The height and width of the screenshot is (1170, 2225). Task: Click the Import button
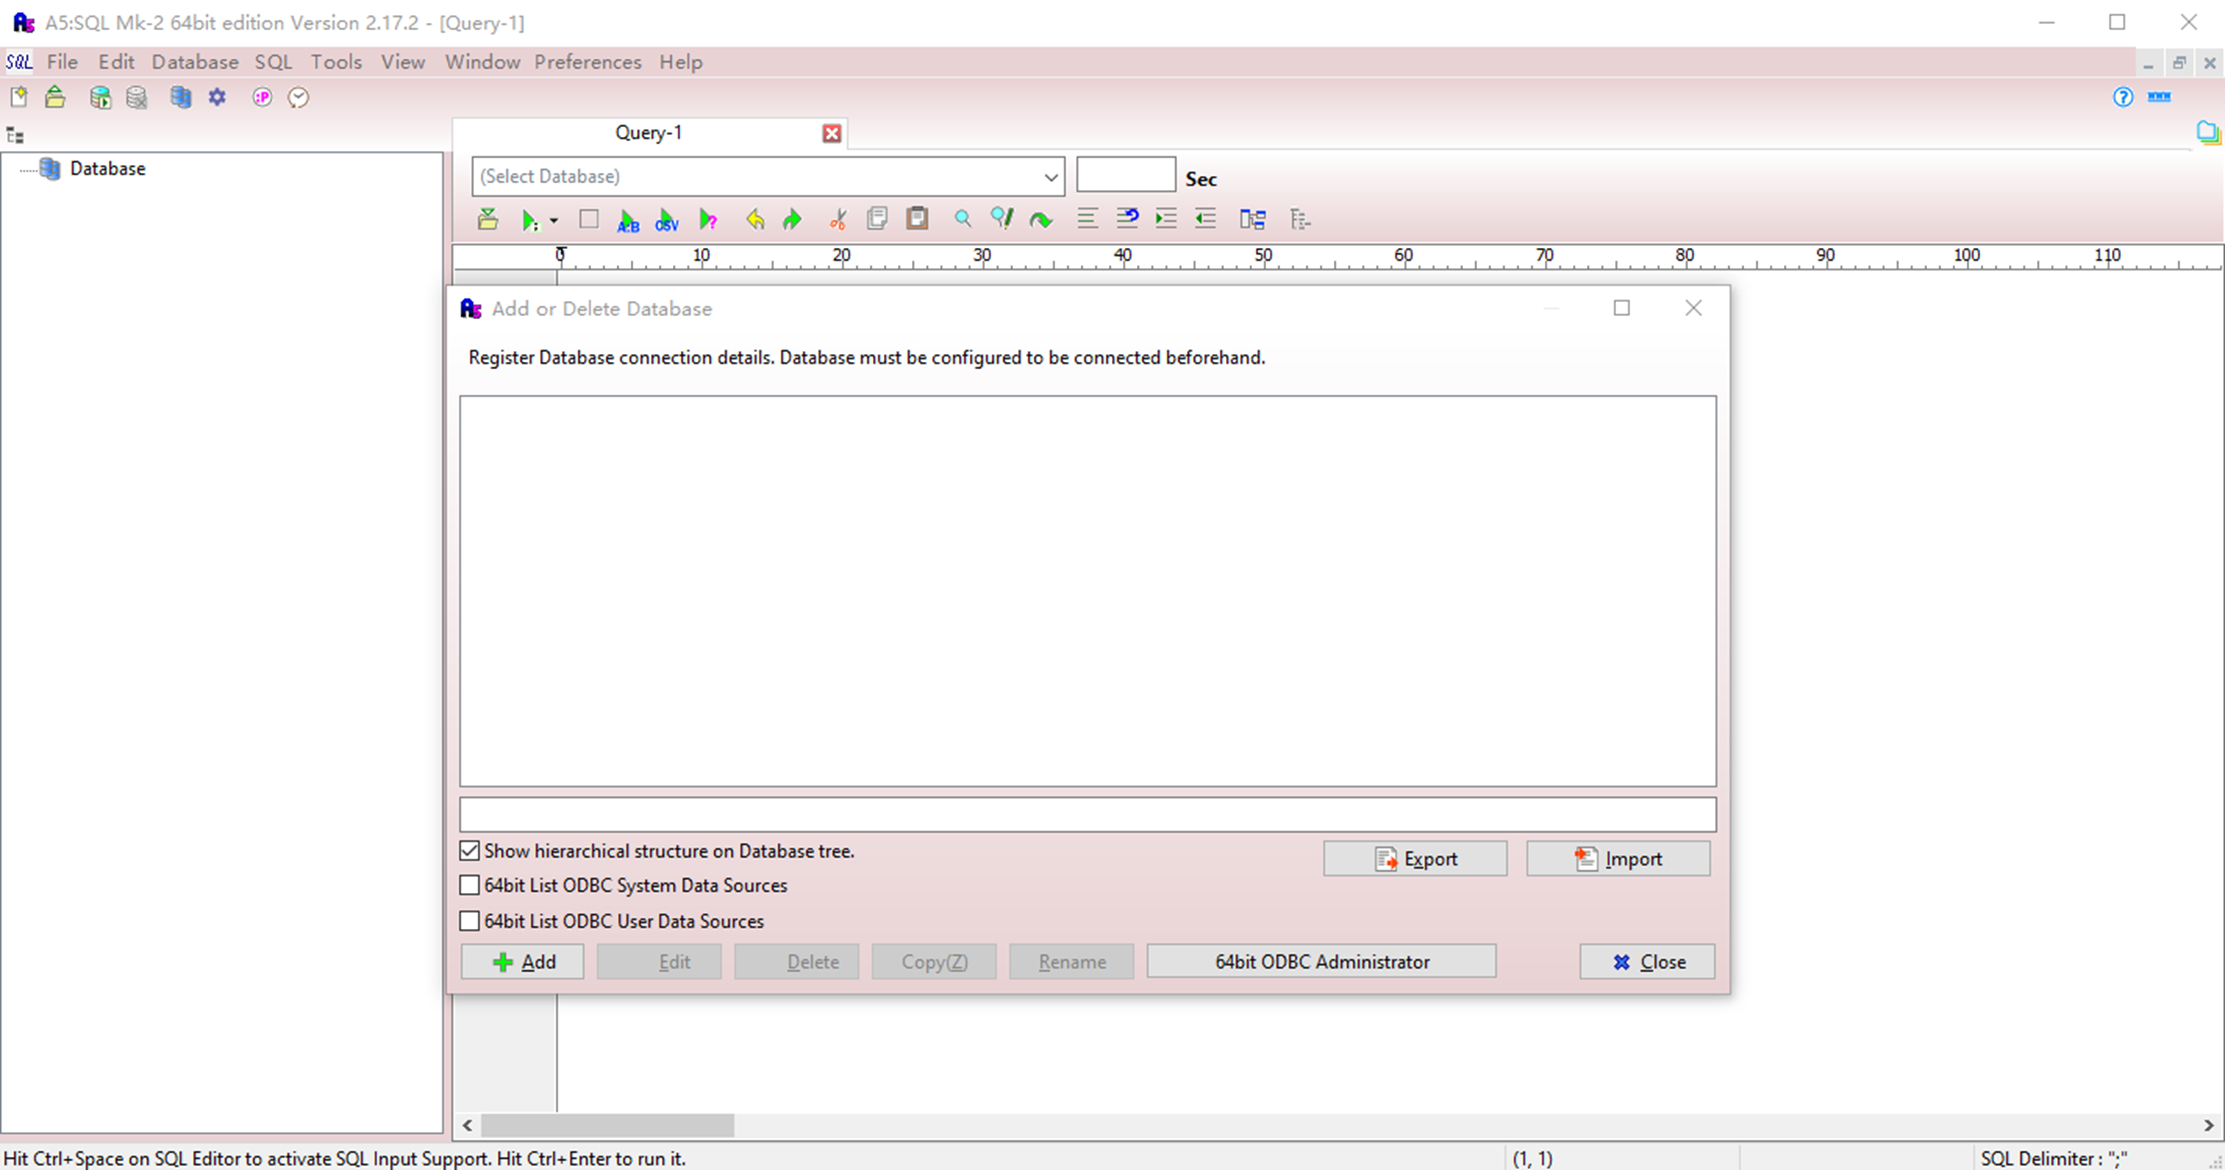[x=1618, y=859]
